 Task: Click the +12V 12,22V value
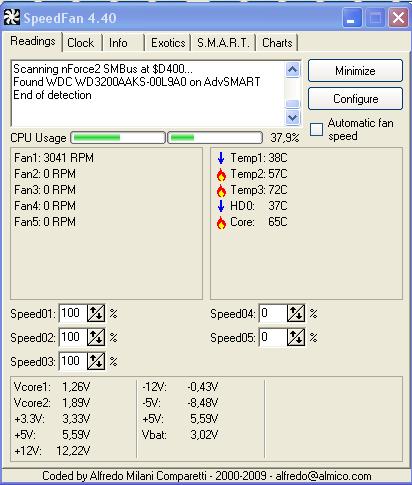[x=73, y=451]
